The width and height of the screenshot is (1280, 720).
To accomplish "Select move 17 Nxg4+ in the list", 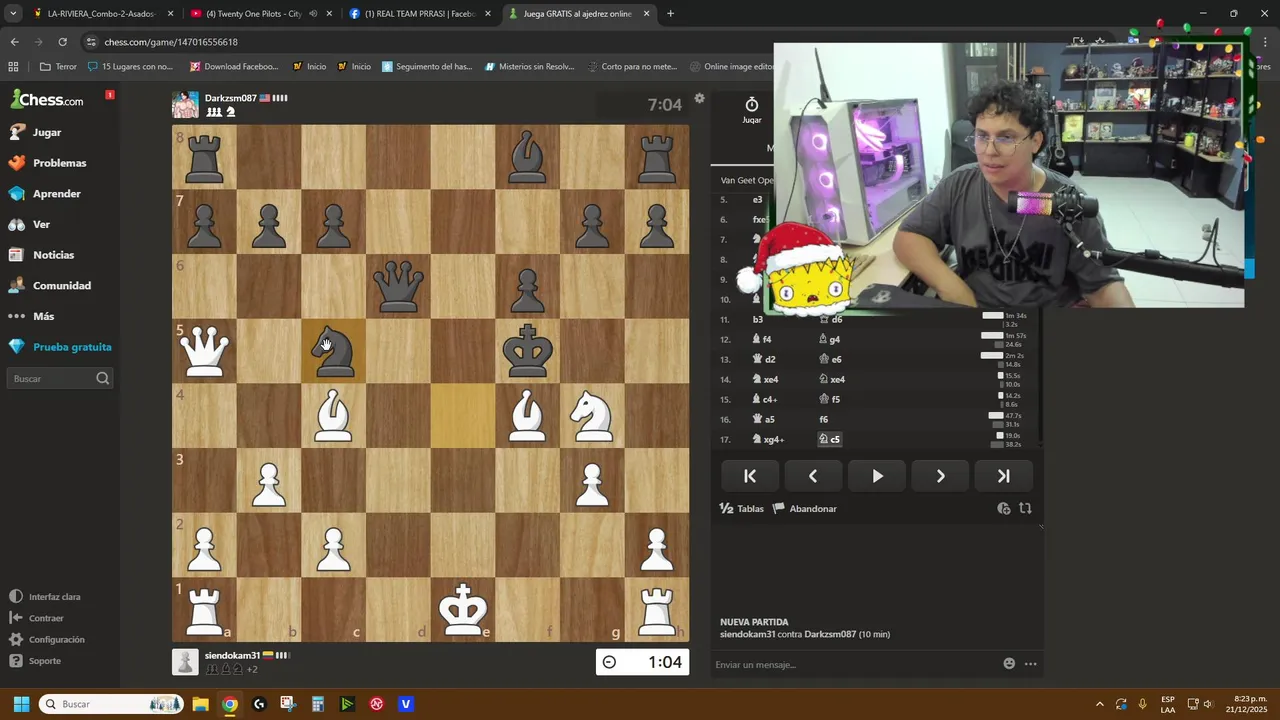I will pos(769,439).
